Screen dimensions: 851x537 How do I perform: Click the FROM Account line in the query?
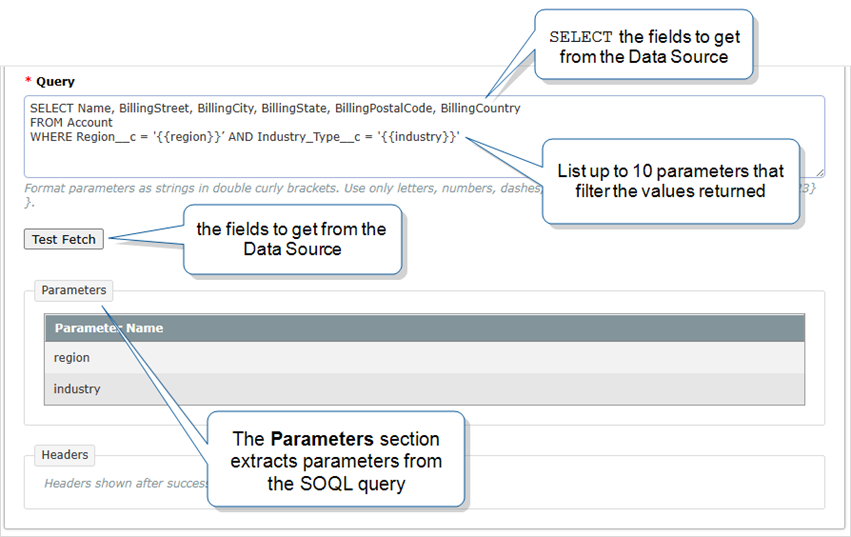pyautogui.click(x=71, y=122)
